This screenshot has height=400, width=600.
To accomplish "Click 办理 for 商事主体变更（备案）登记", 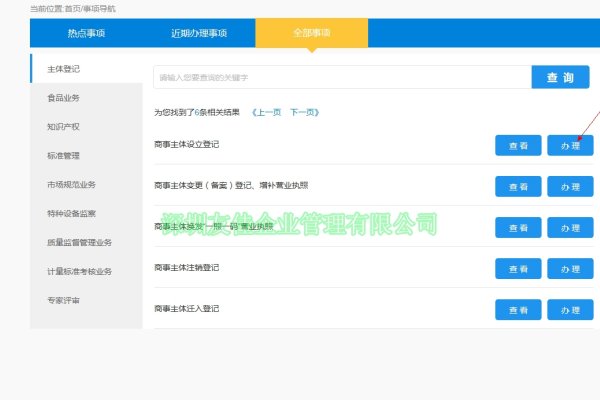I will tap(570, 186).
